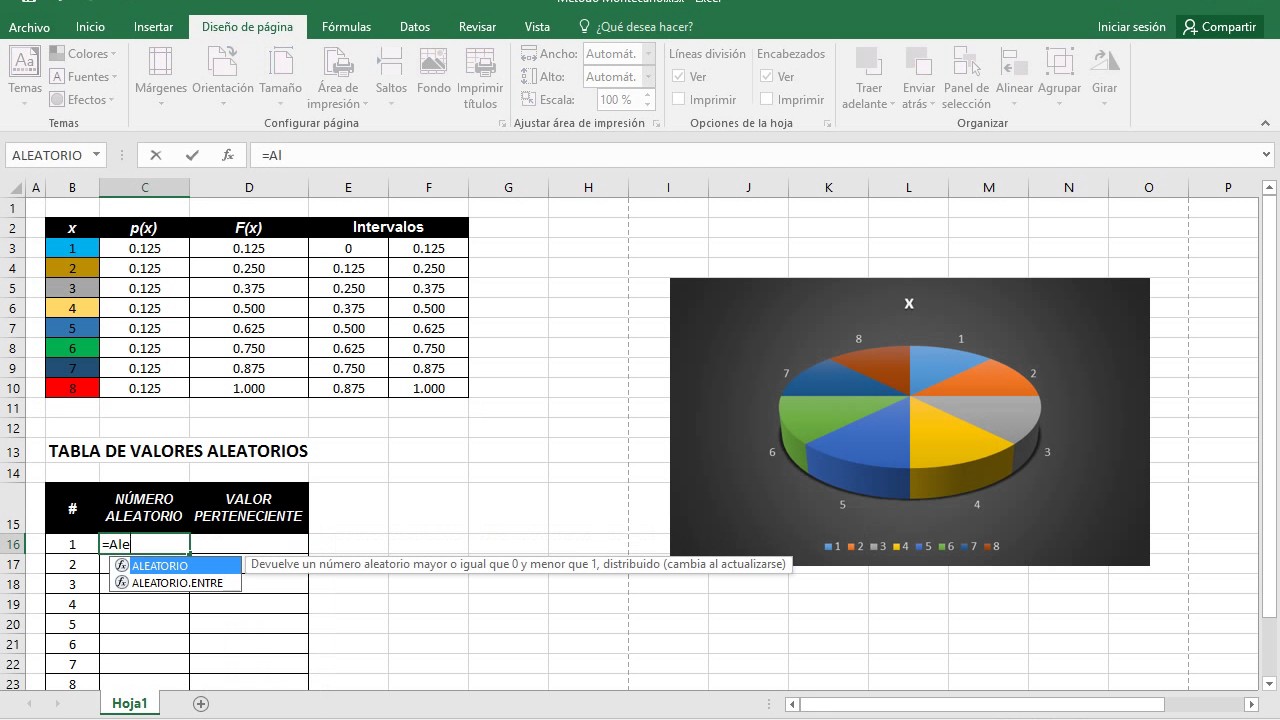The image size is (1280, 720).
Task: Open the Fuentes theme fonts dropdown
Action: 84,77
